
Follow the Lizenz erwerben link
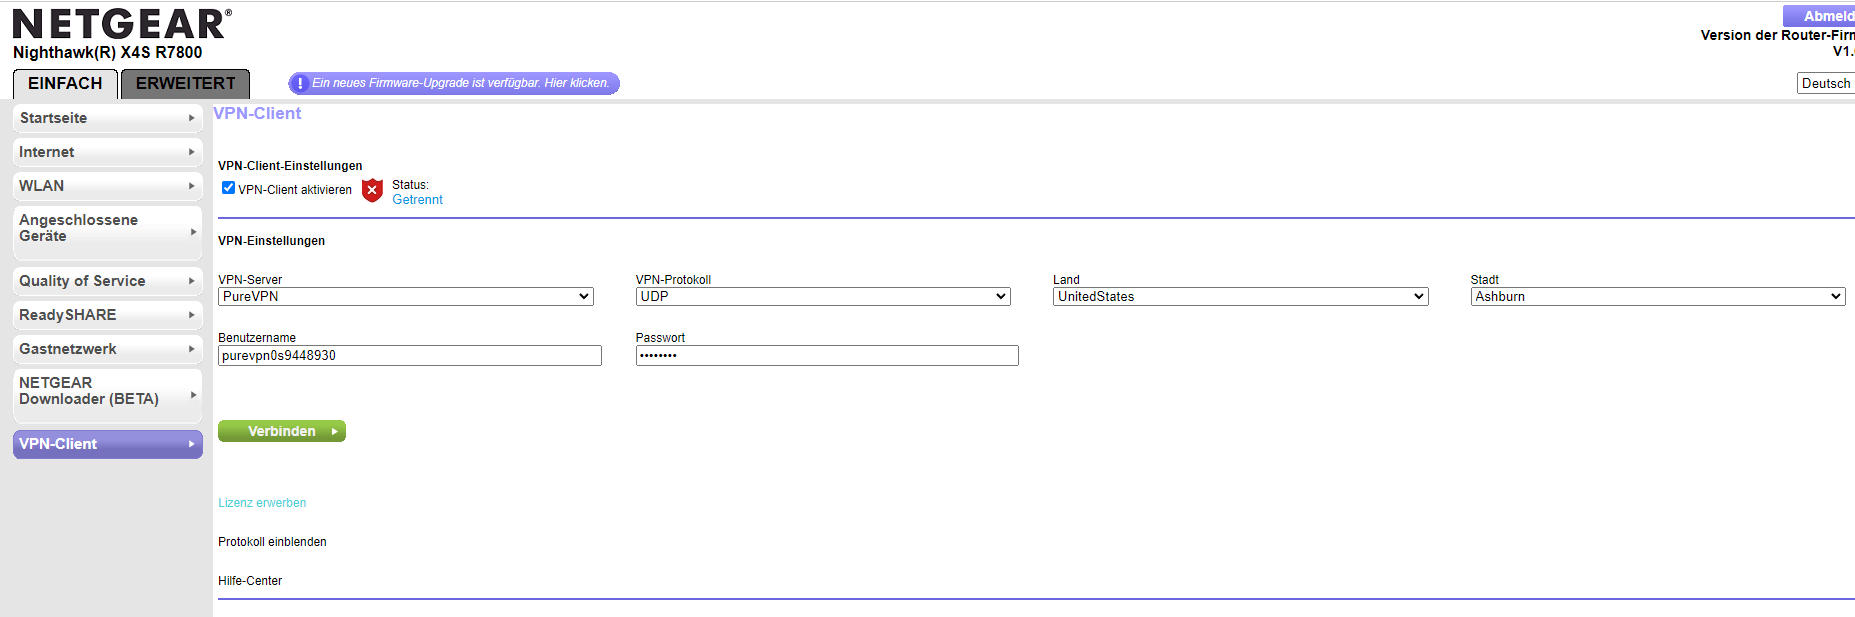[262, 503]
